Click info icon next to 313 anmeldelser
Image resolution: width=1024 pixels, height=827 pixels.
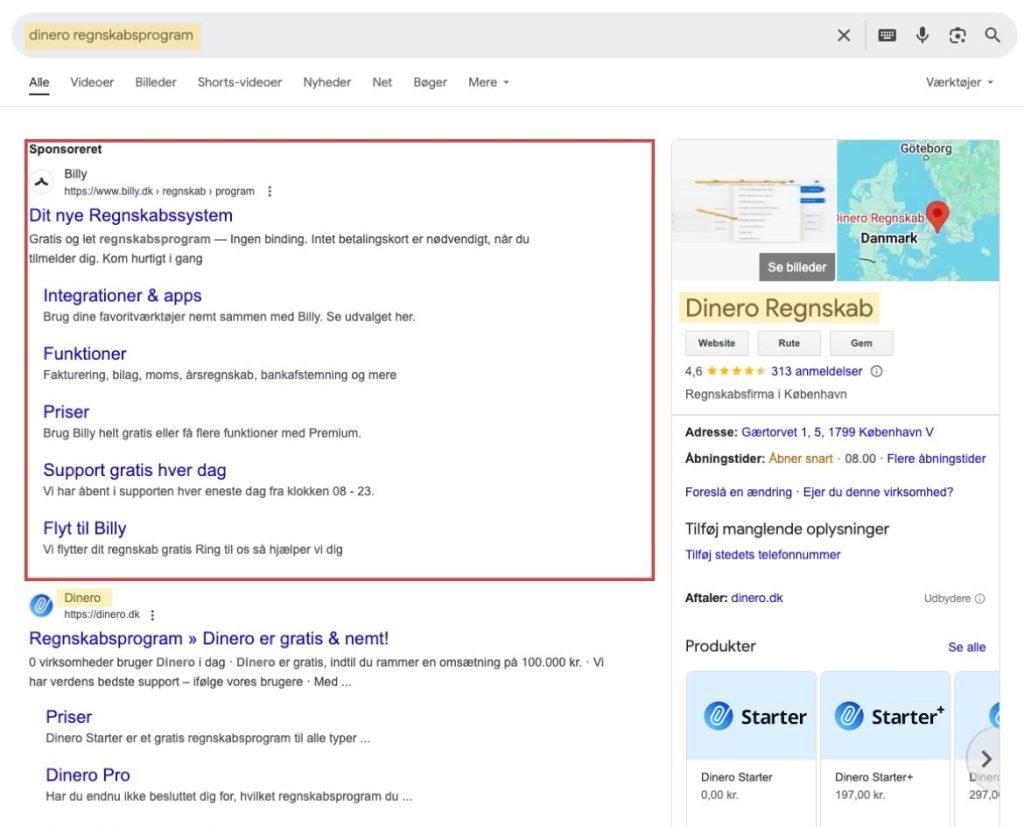(x=876, y=371)
